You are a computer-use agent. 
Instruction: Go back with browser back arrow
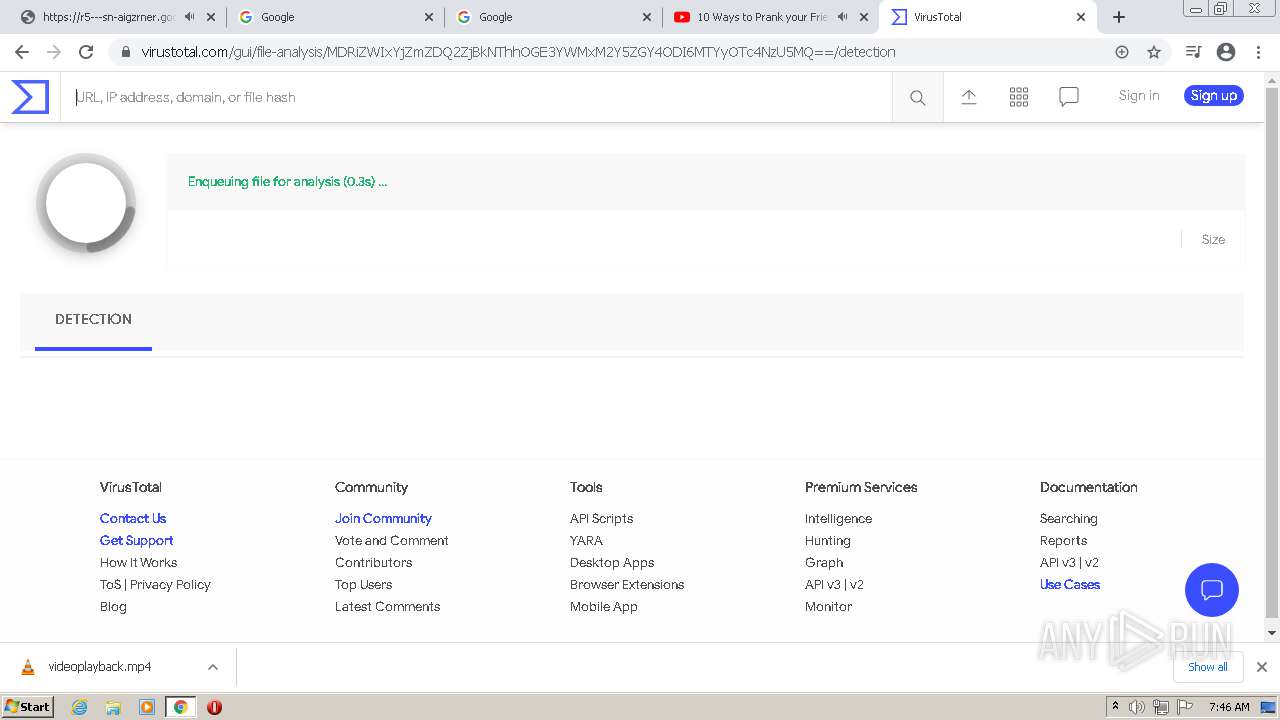coord(22,52)
